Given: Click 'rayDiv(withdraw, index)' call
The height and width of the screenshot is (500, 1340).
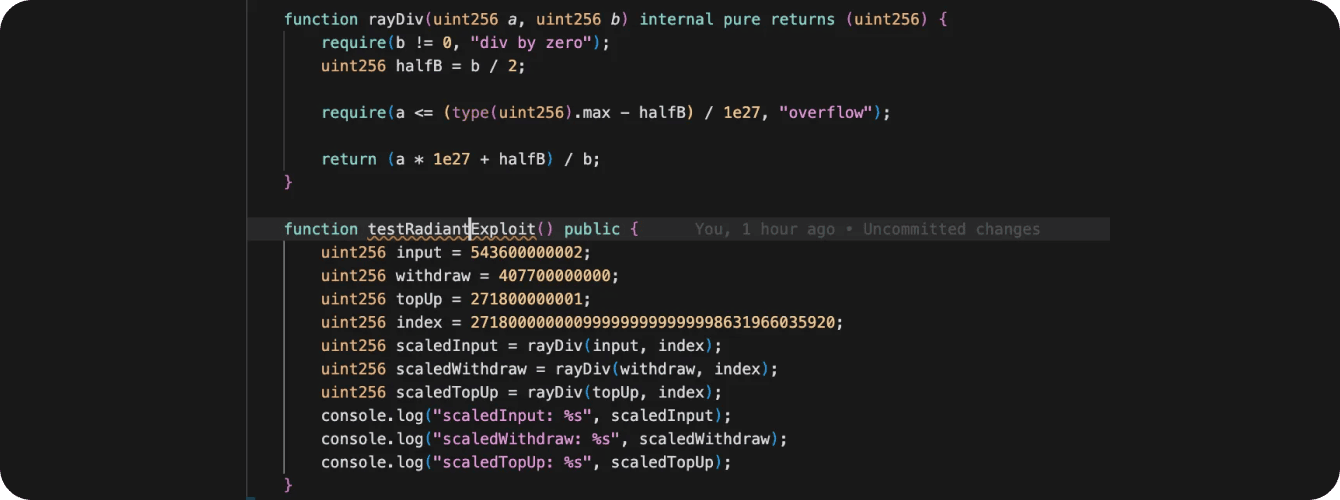Looking at the screenshot, I should pyautogui.click(x=661, y=369).
